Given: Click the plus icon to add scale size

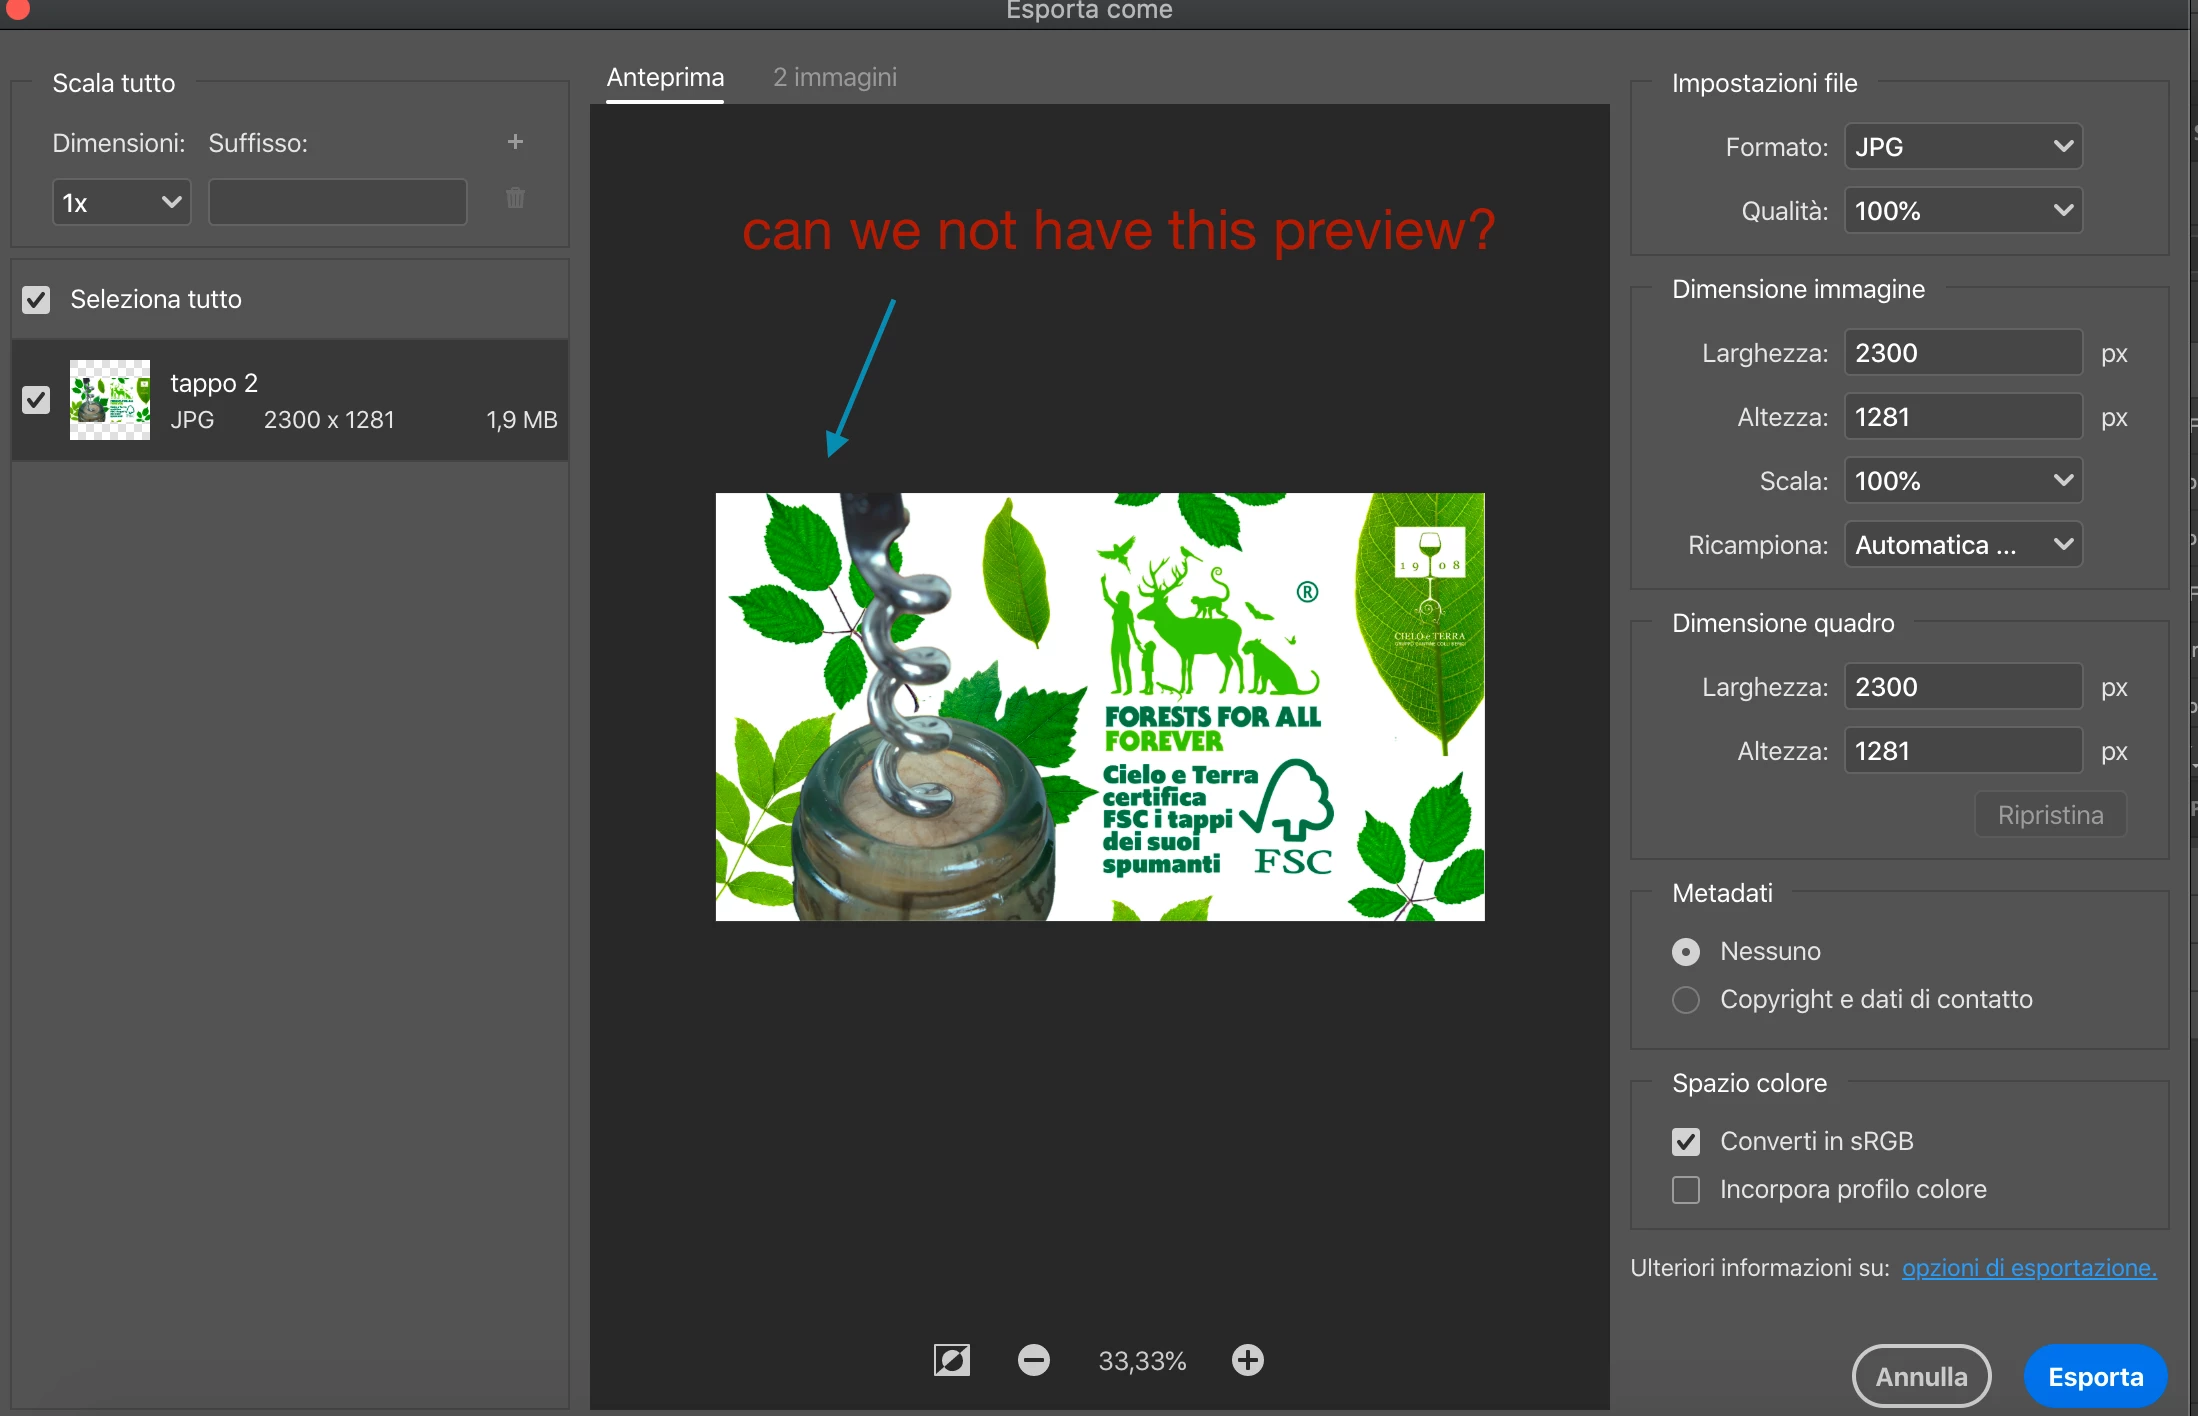Looking at the screenshot, I should point(515,142).
